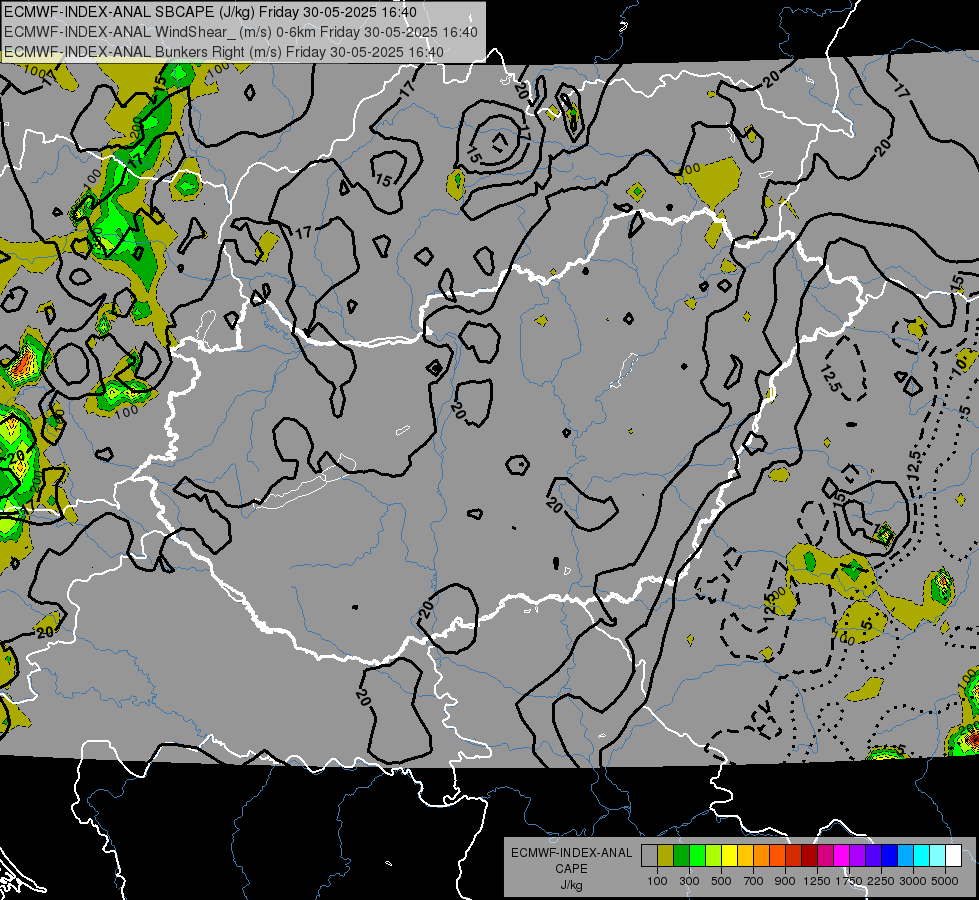Click the CAPE label in the legend

click(x=571, y=869)
